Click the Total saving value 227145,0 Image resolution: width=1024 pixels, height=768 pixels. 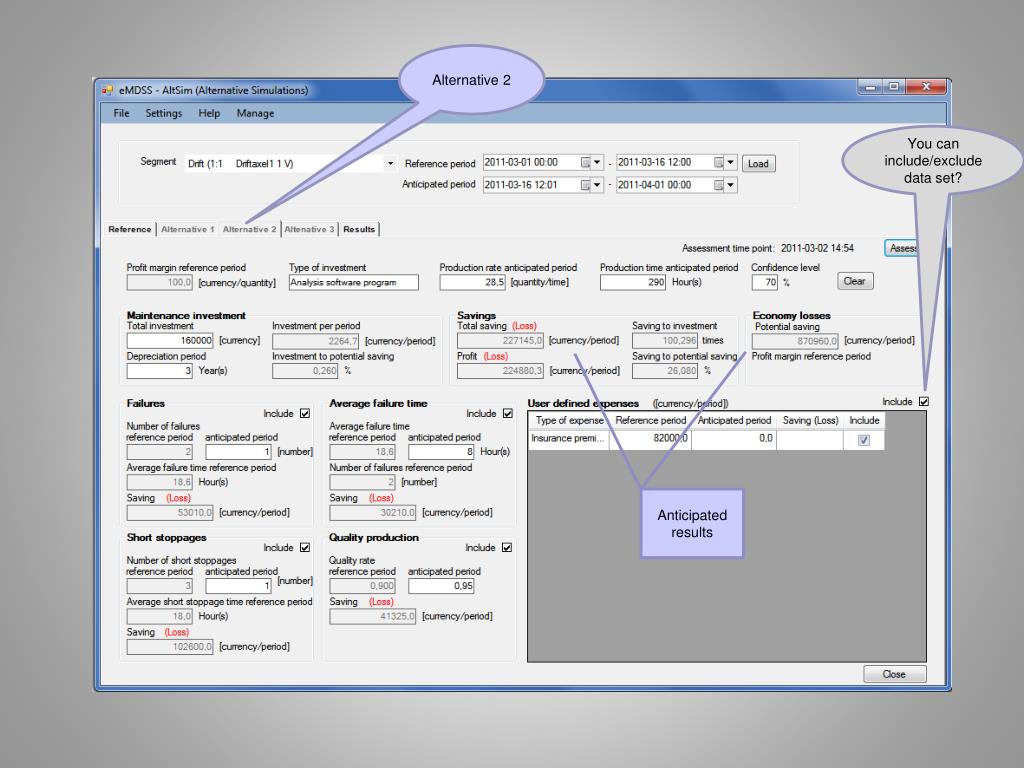tap(500, 340)
